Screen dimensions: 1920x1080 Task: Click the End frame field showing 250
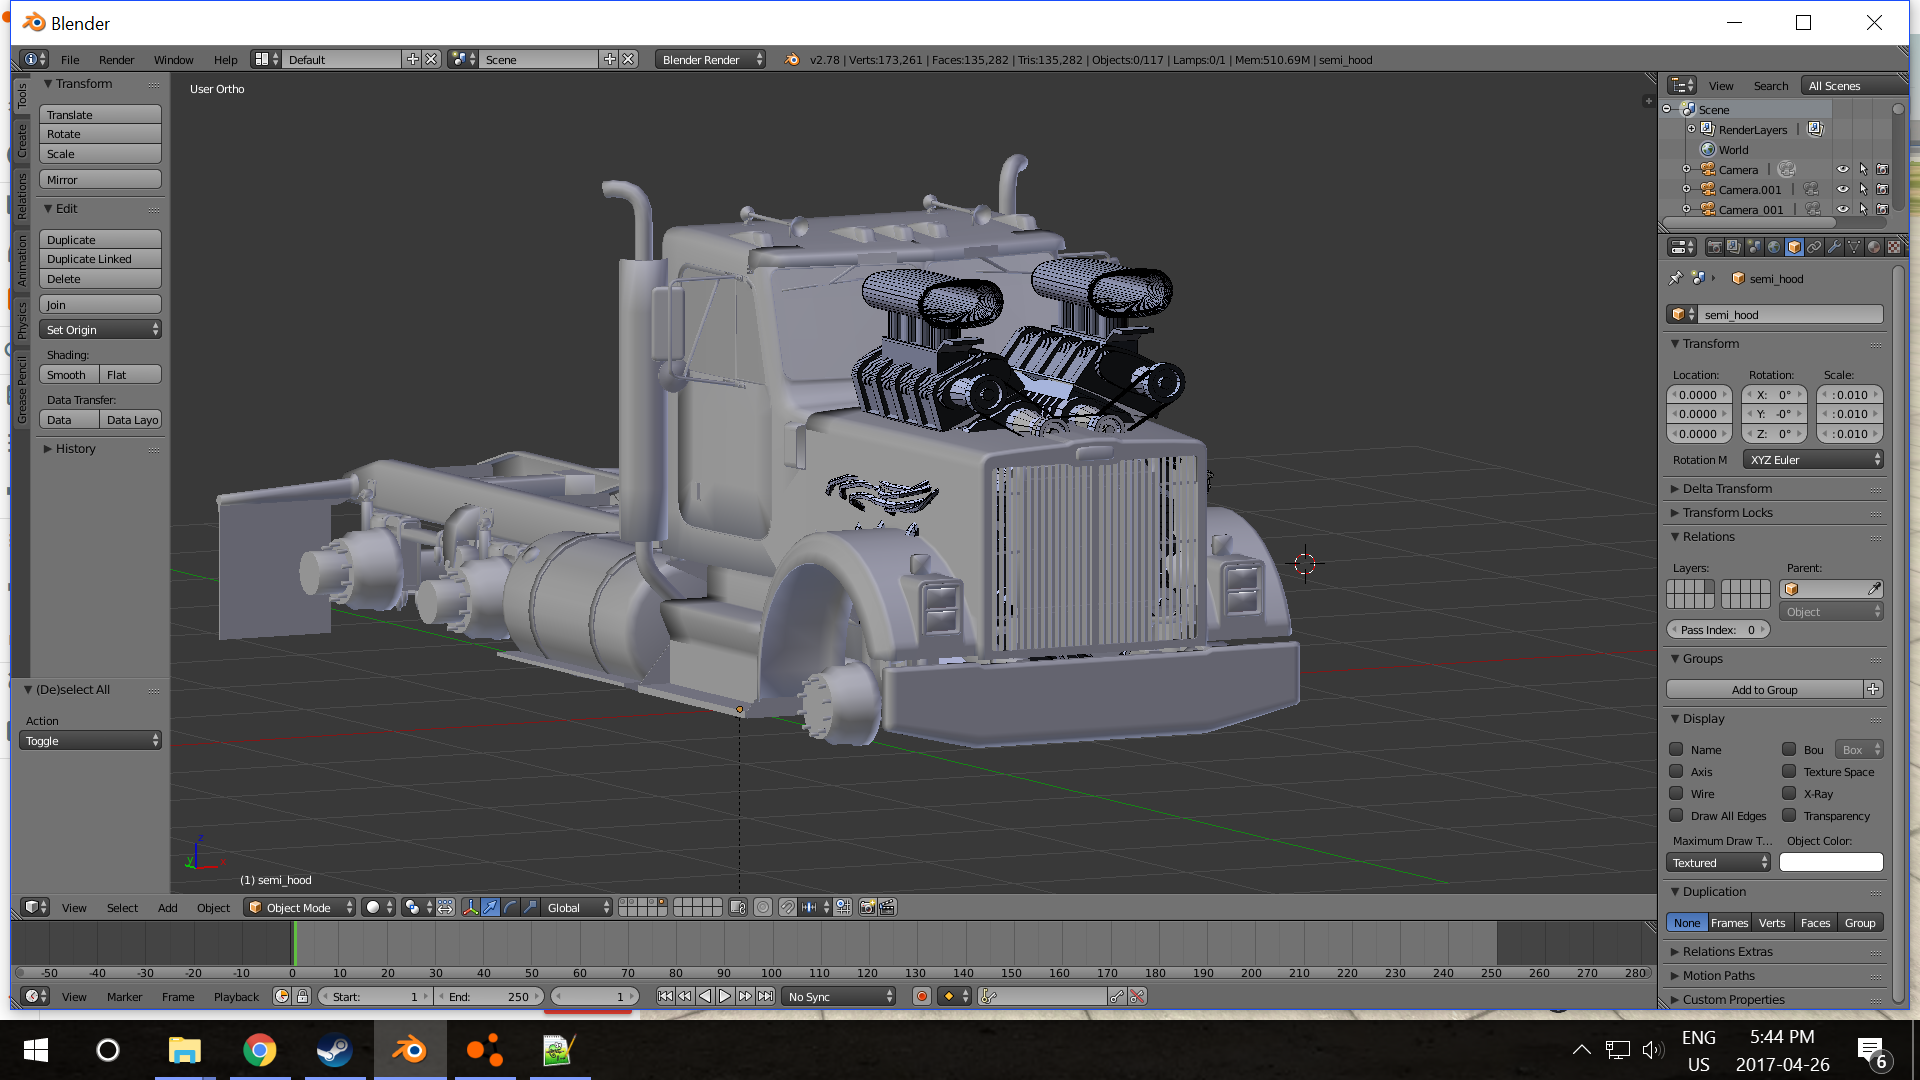click(491, 996)
